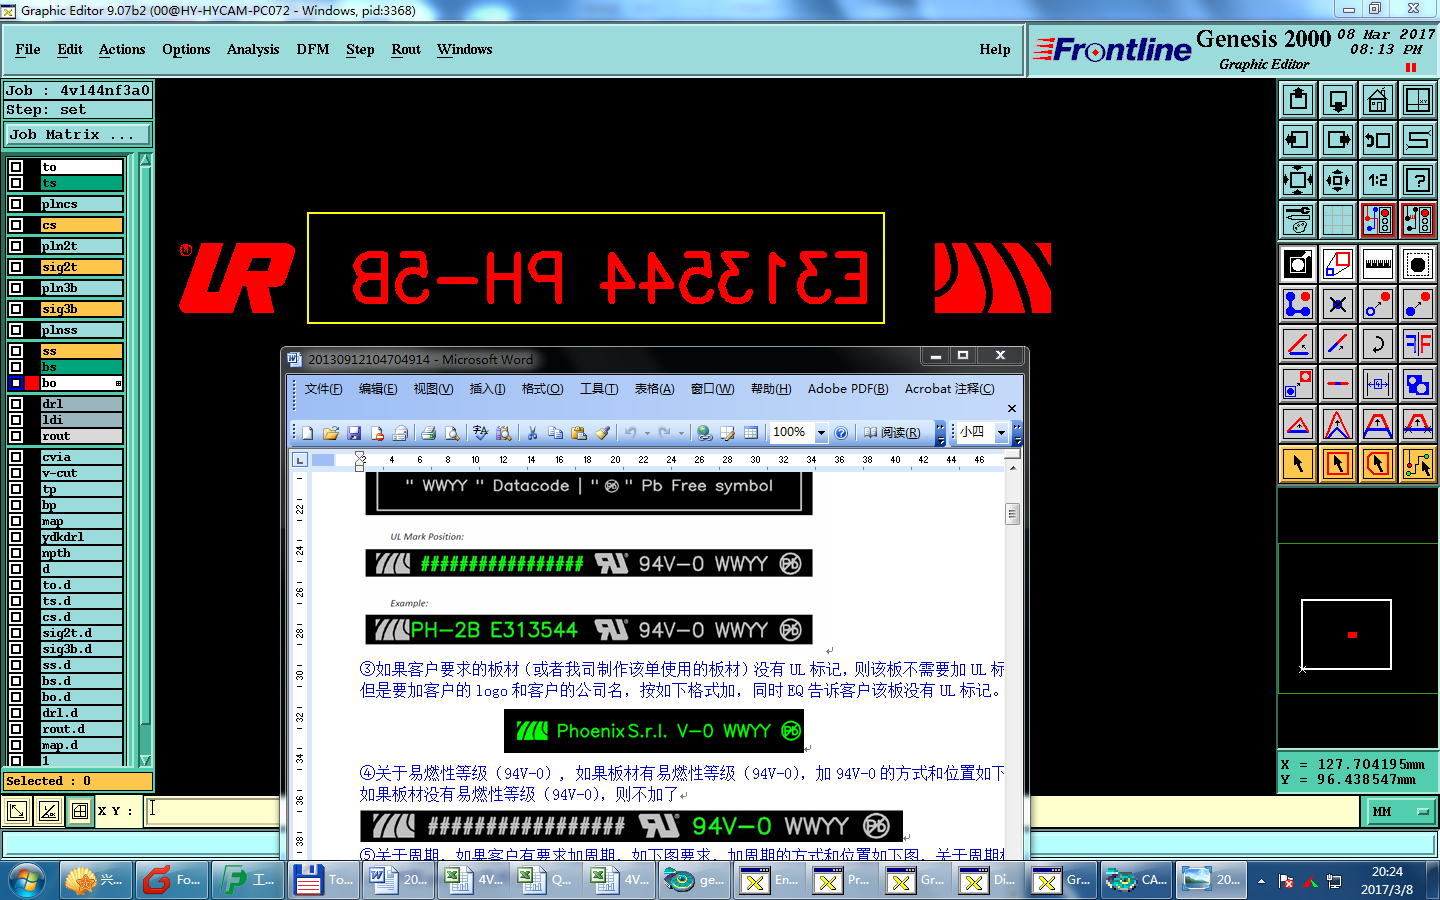Select the plain arrow pointer select tool

(x=1298, y=464)
